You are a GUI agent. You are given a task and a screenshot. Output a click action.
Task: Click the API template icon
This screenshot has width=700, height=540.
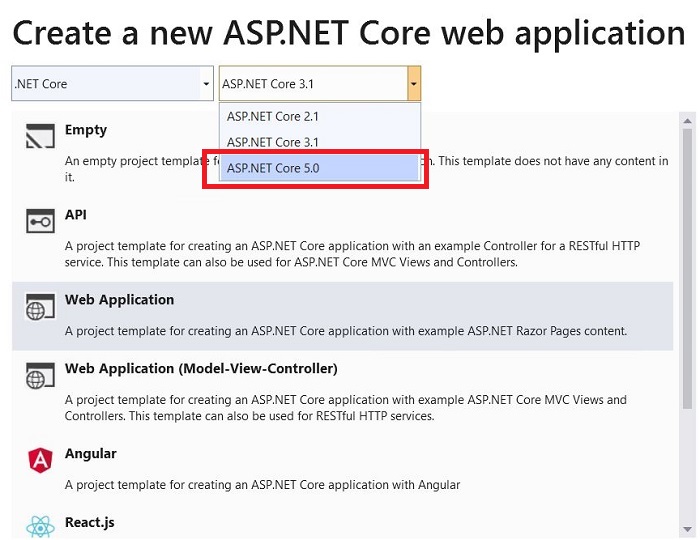tap(40, 221)
